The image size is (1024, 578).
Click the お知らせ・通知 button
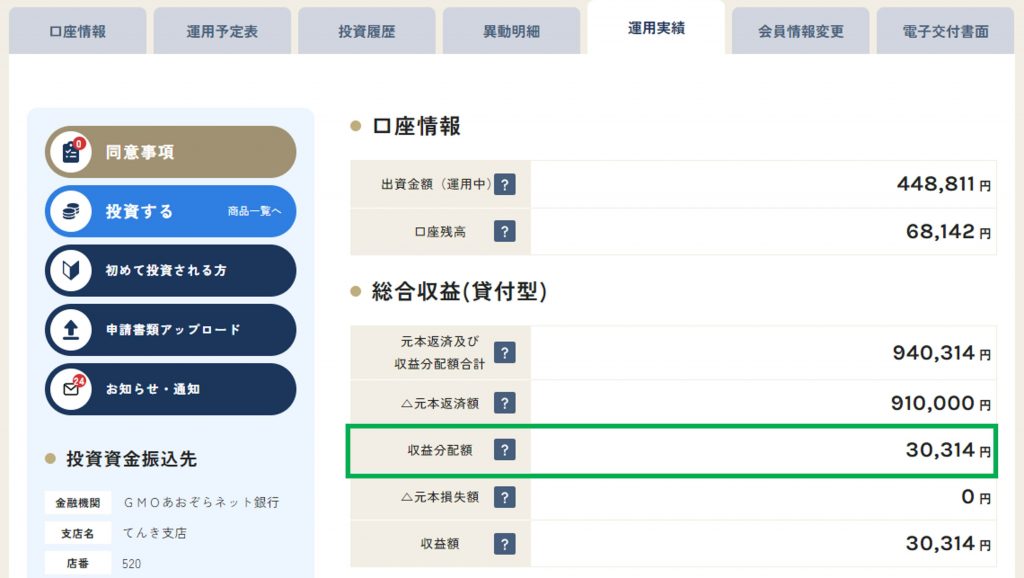click(x=170, y=389)
